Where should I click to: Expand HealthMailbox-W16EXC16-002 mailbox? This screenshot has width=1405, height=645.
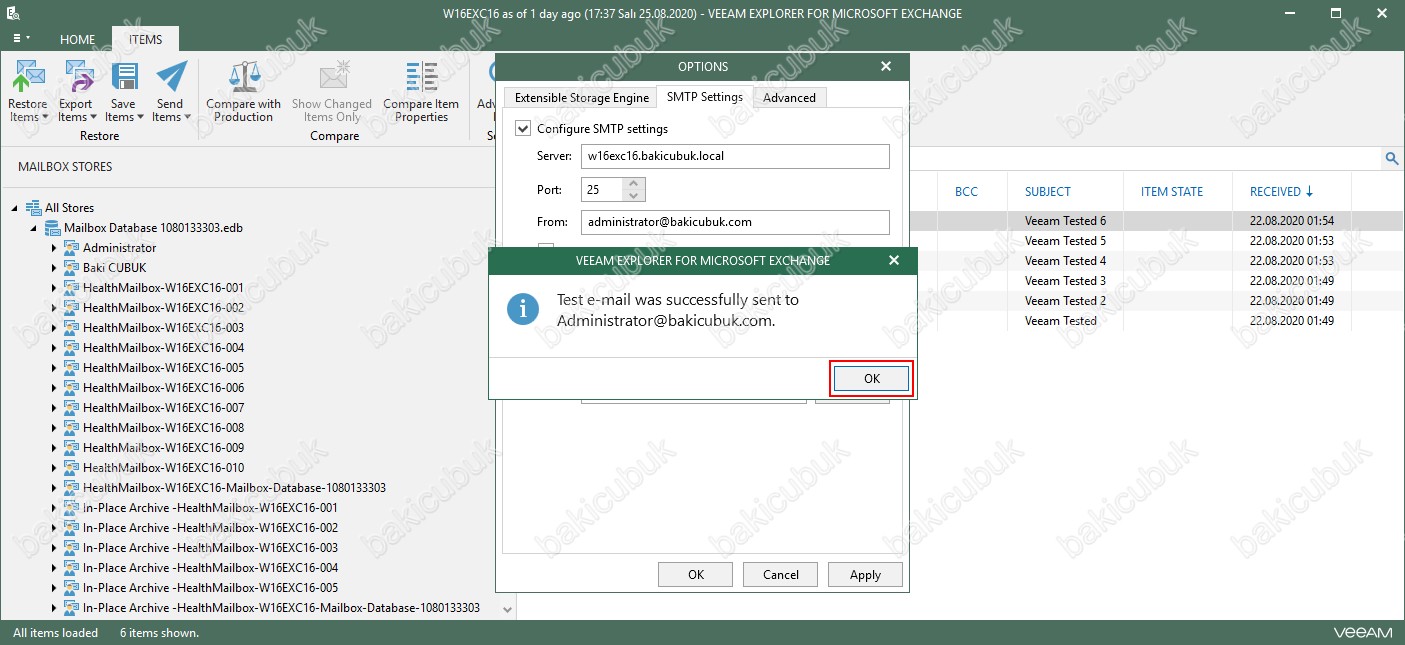pyautogui.click(x=54, y=308)
